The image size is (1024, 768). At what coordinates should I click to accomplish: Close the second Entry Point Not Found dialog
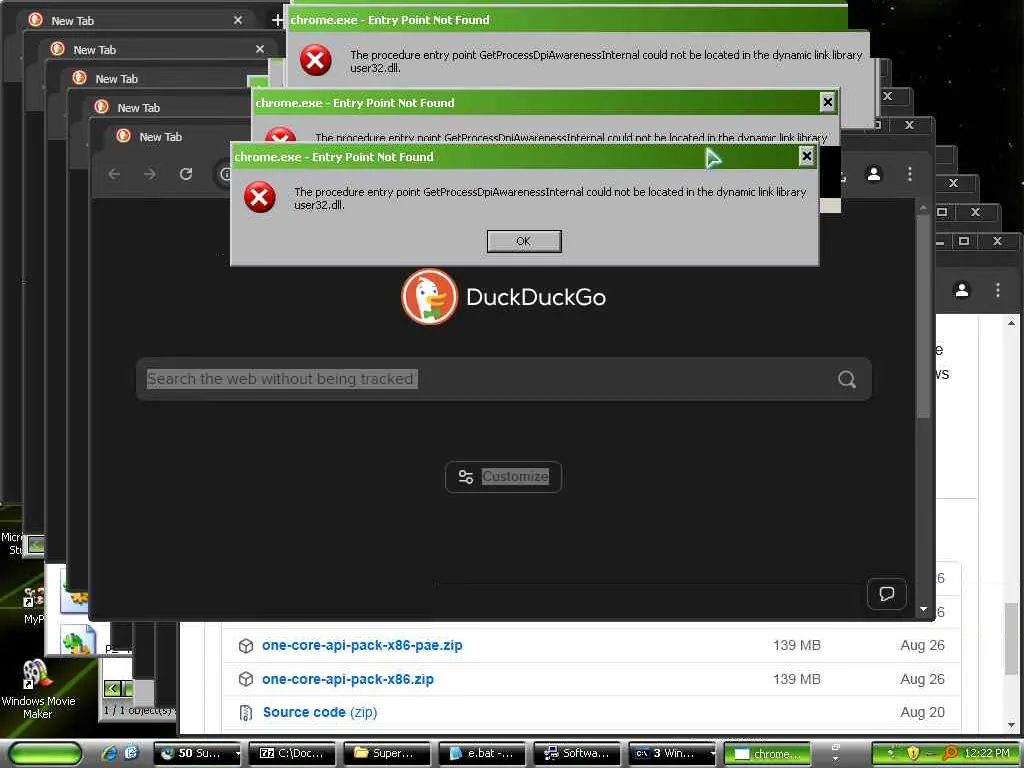827,102
